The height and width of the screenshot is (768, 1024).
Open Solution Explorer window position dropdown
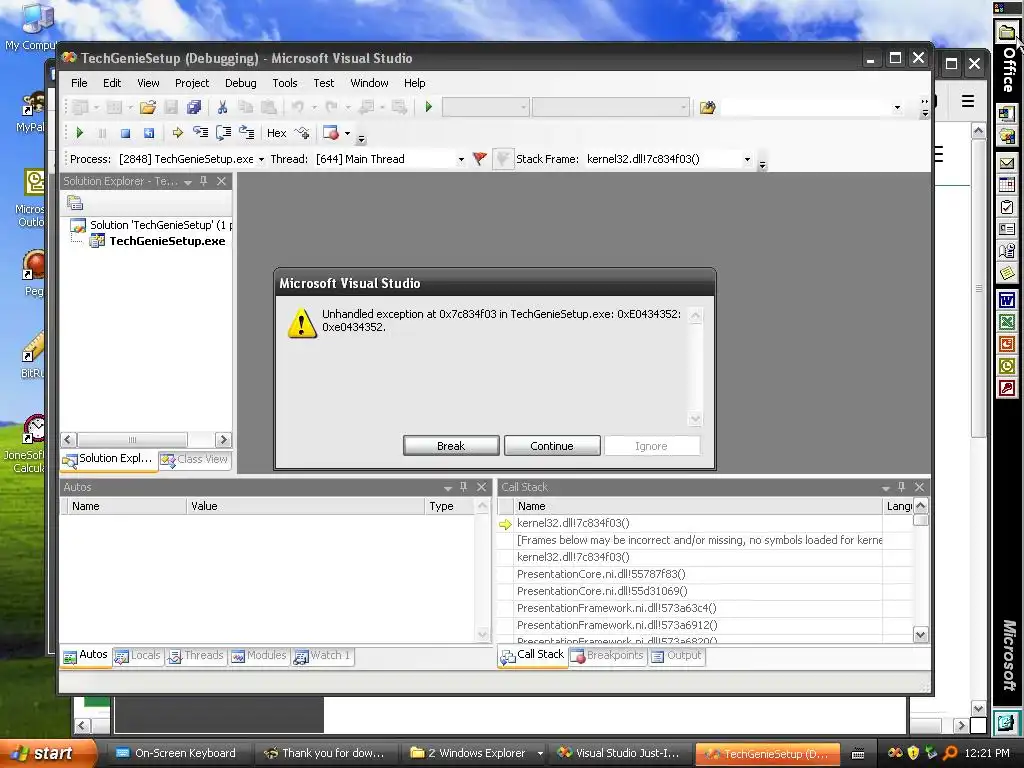click(x=187, y=182)
